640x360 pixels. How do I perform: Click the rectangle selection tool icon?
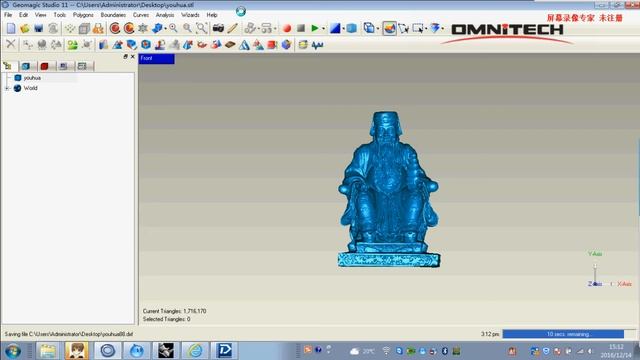(418, 28)
